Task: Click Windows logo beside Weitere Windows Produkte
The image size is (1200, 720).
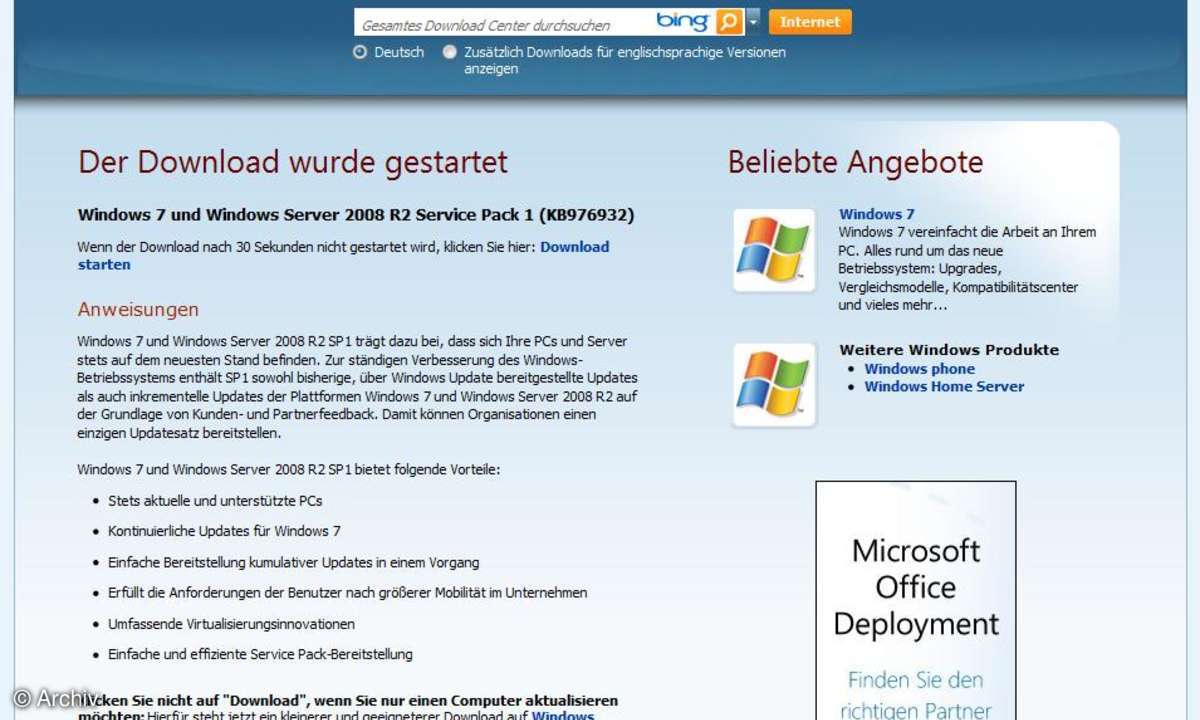Action: coord(774,384)
